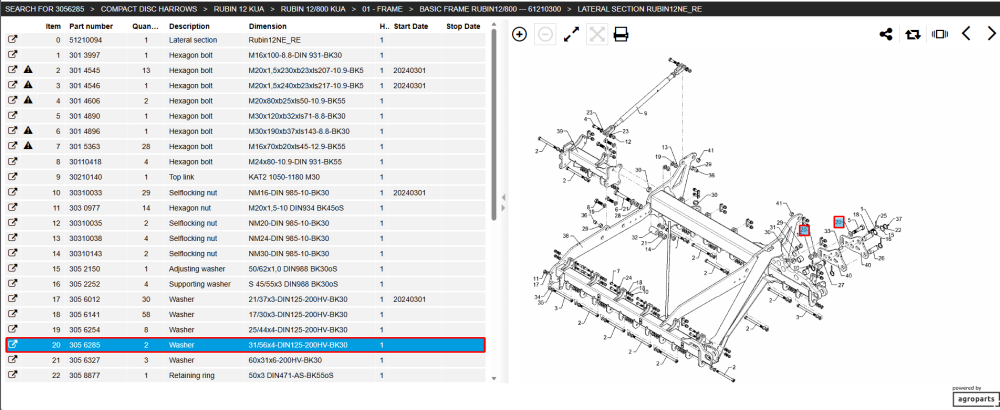The height and width of the screenshot is (410, 1000).
Task: Expand diagram with the diagonal arrows icon
Action: (571, 34)
